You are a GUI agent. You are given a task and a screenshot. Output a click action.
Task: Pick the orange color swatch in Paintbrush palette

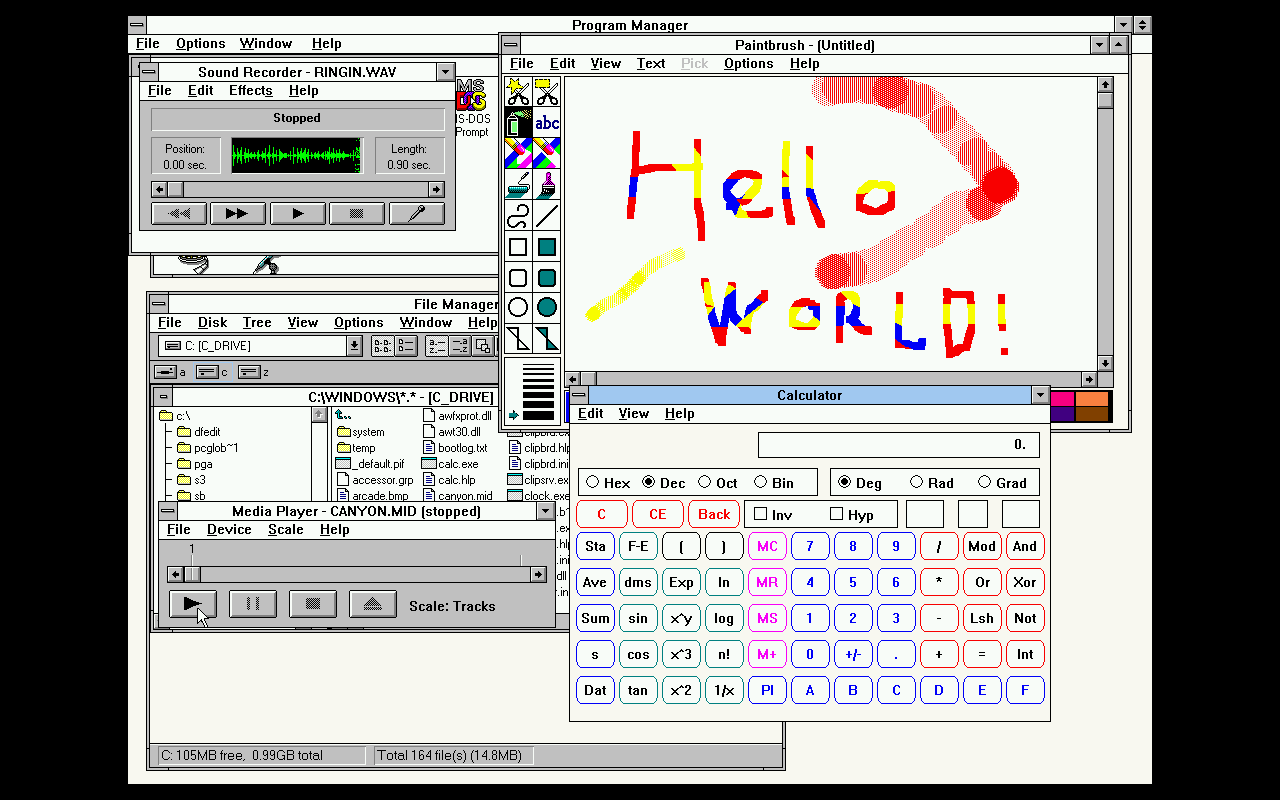click(1092, 398)
